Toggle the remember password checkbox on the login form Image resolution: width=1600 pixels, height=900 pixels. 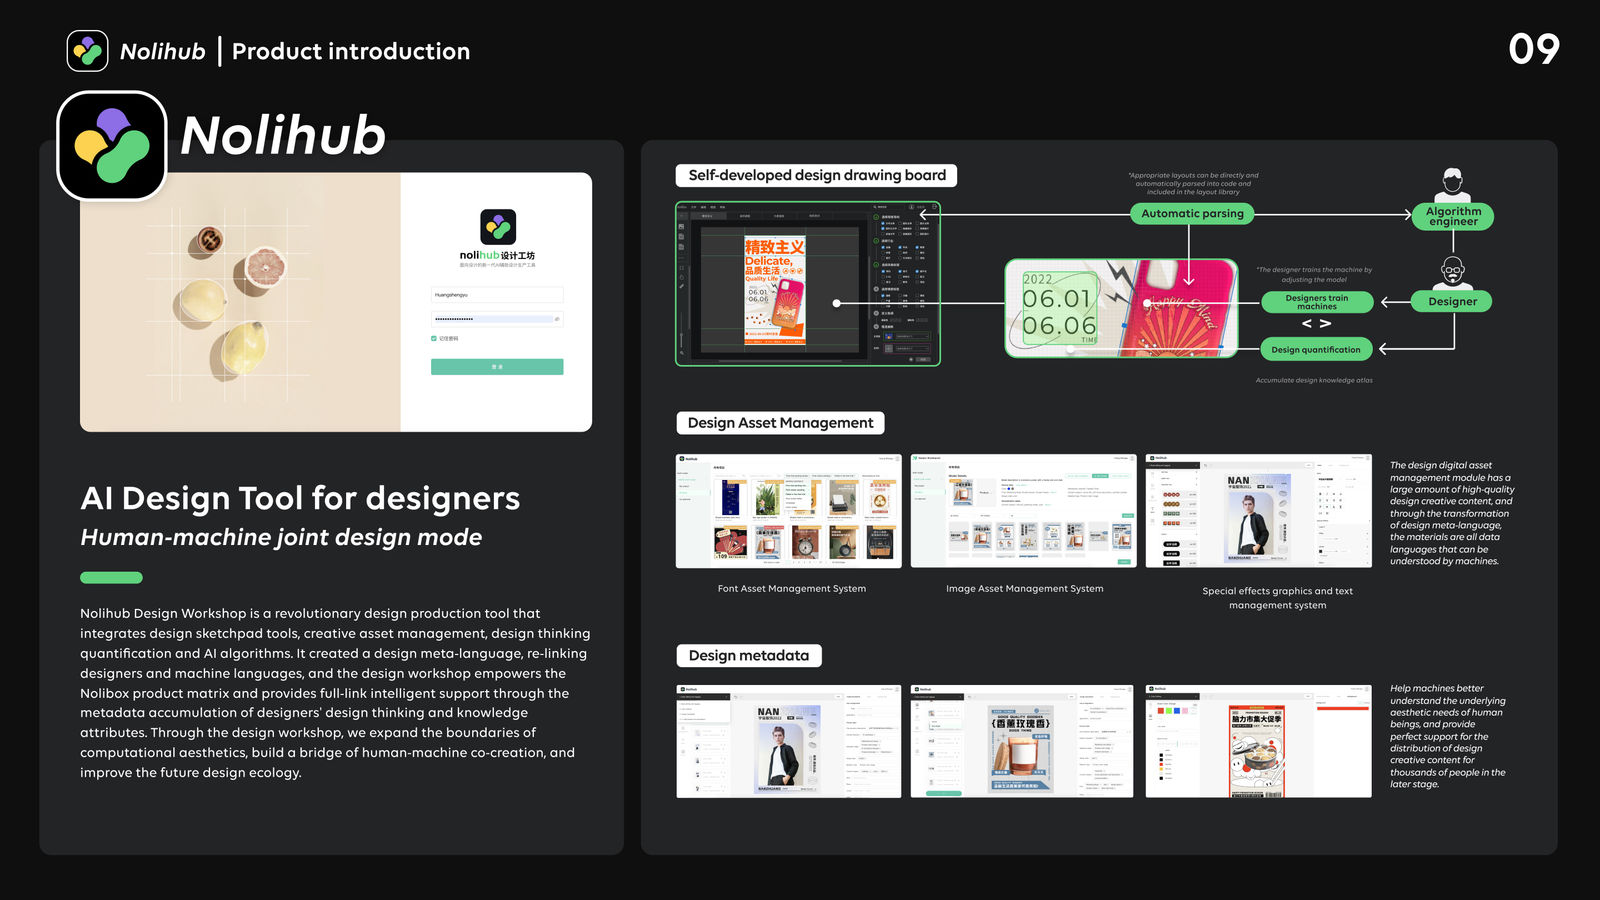(434, 338)
